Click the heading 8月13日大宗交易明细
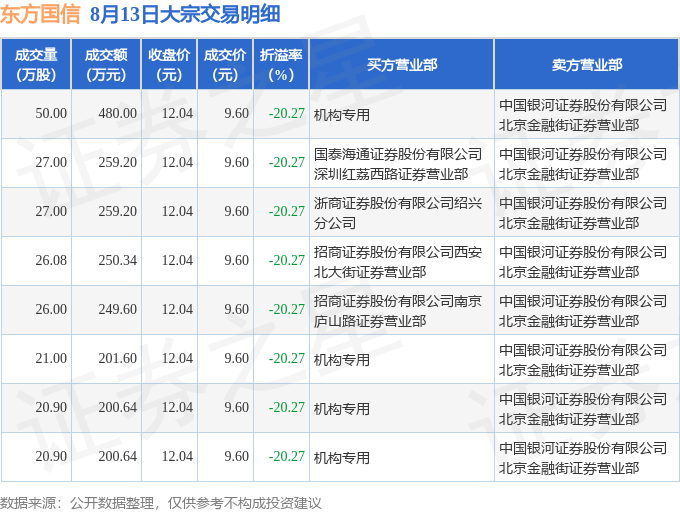Viewport: 680px width, 512px height. pyautogui.click(x=185, y=14)
